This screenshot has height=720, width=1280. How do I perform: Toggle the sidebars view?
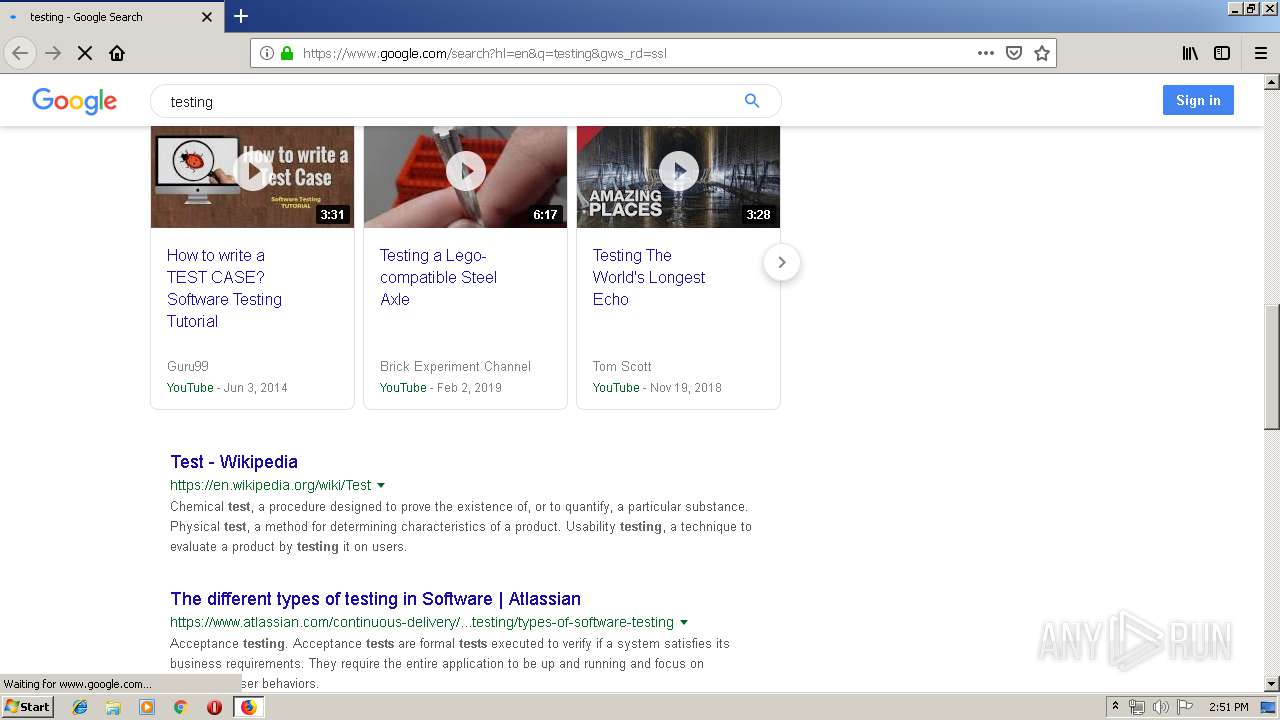1222,53
